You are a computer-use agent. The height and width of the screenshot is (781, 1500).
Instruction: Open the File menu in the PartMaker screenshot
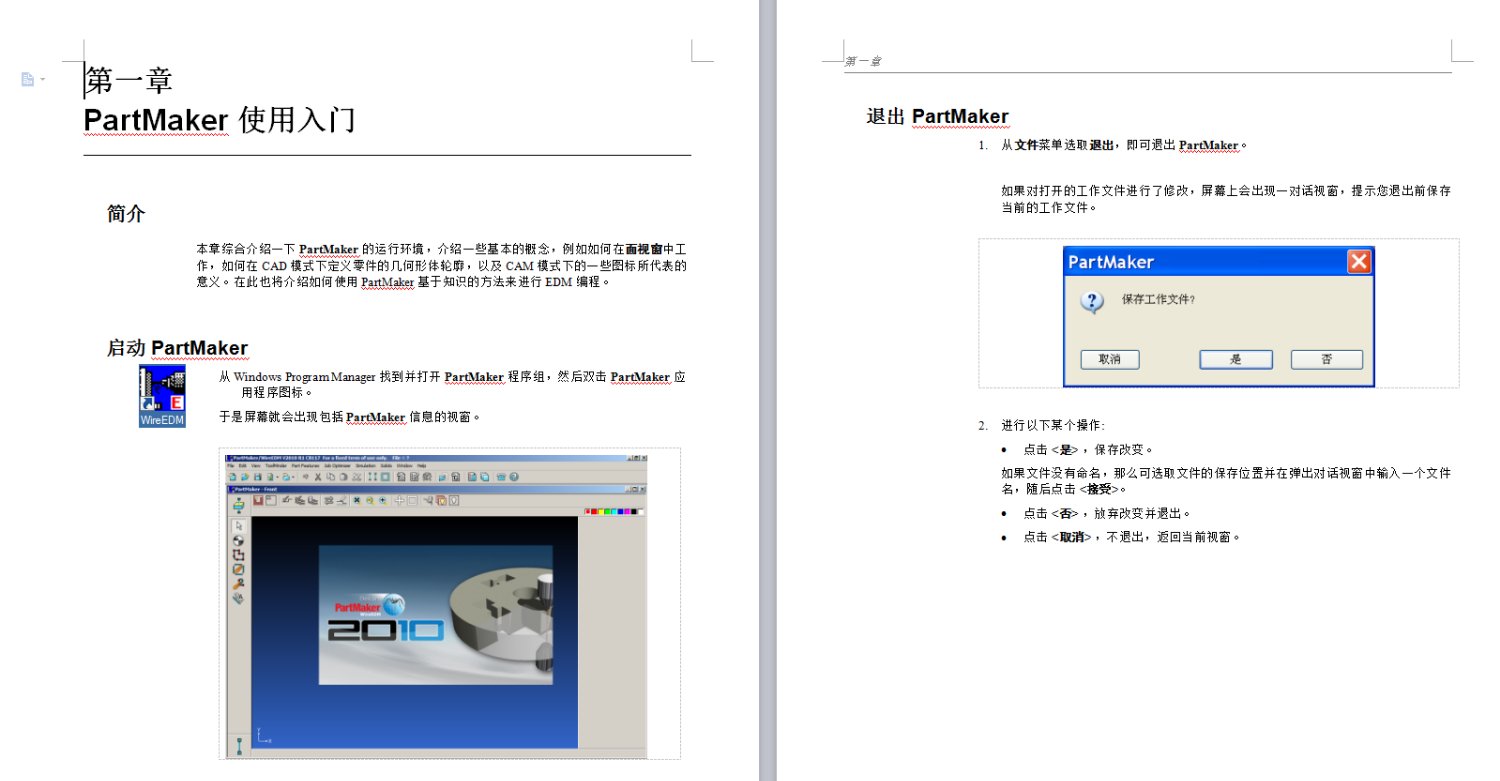[230, 466]
